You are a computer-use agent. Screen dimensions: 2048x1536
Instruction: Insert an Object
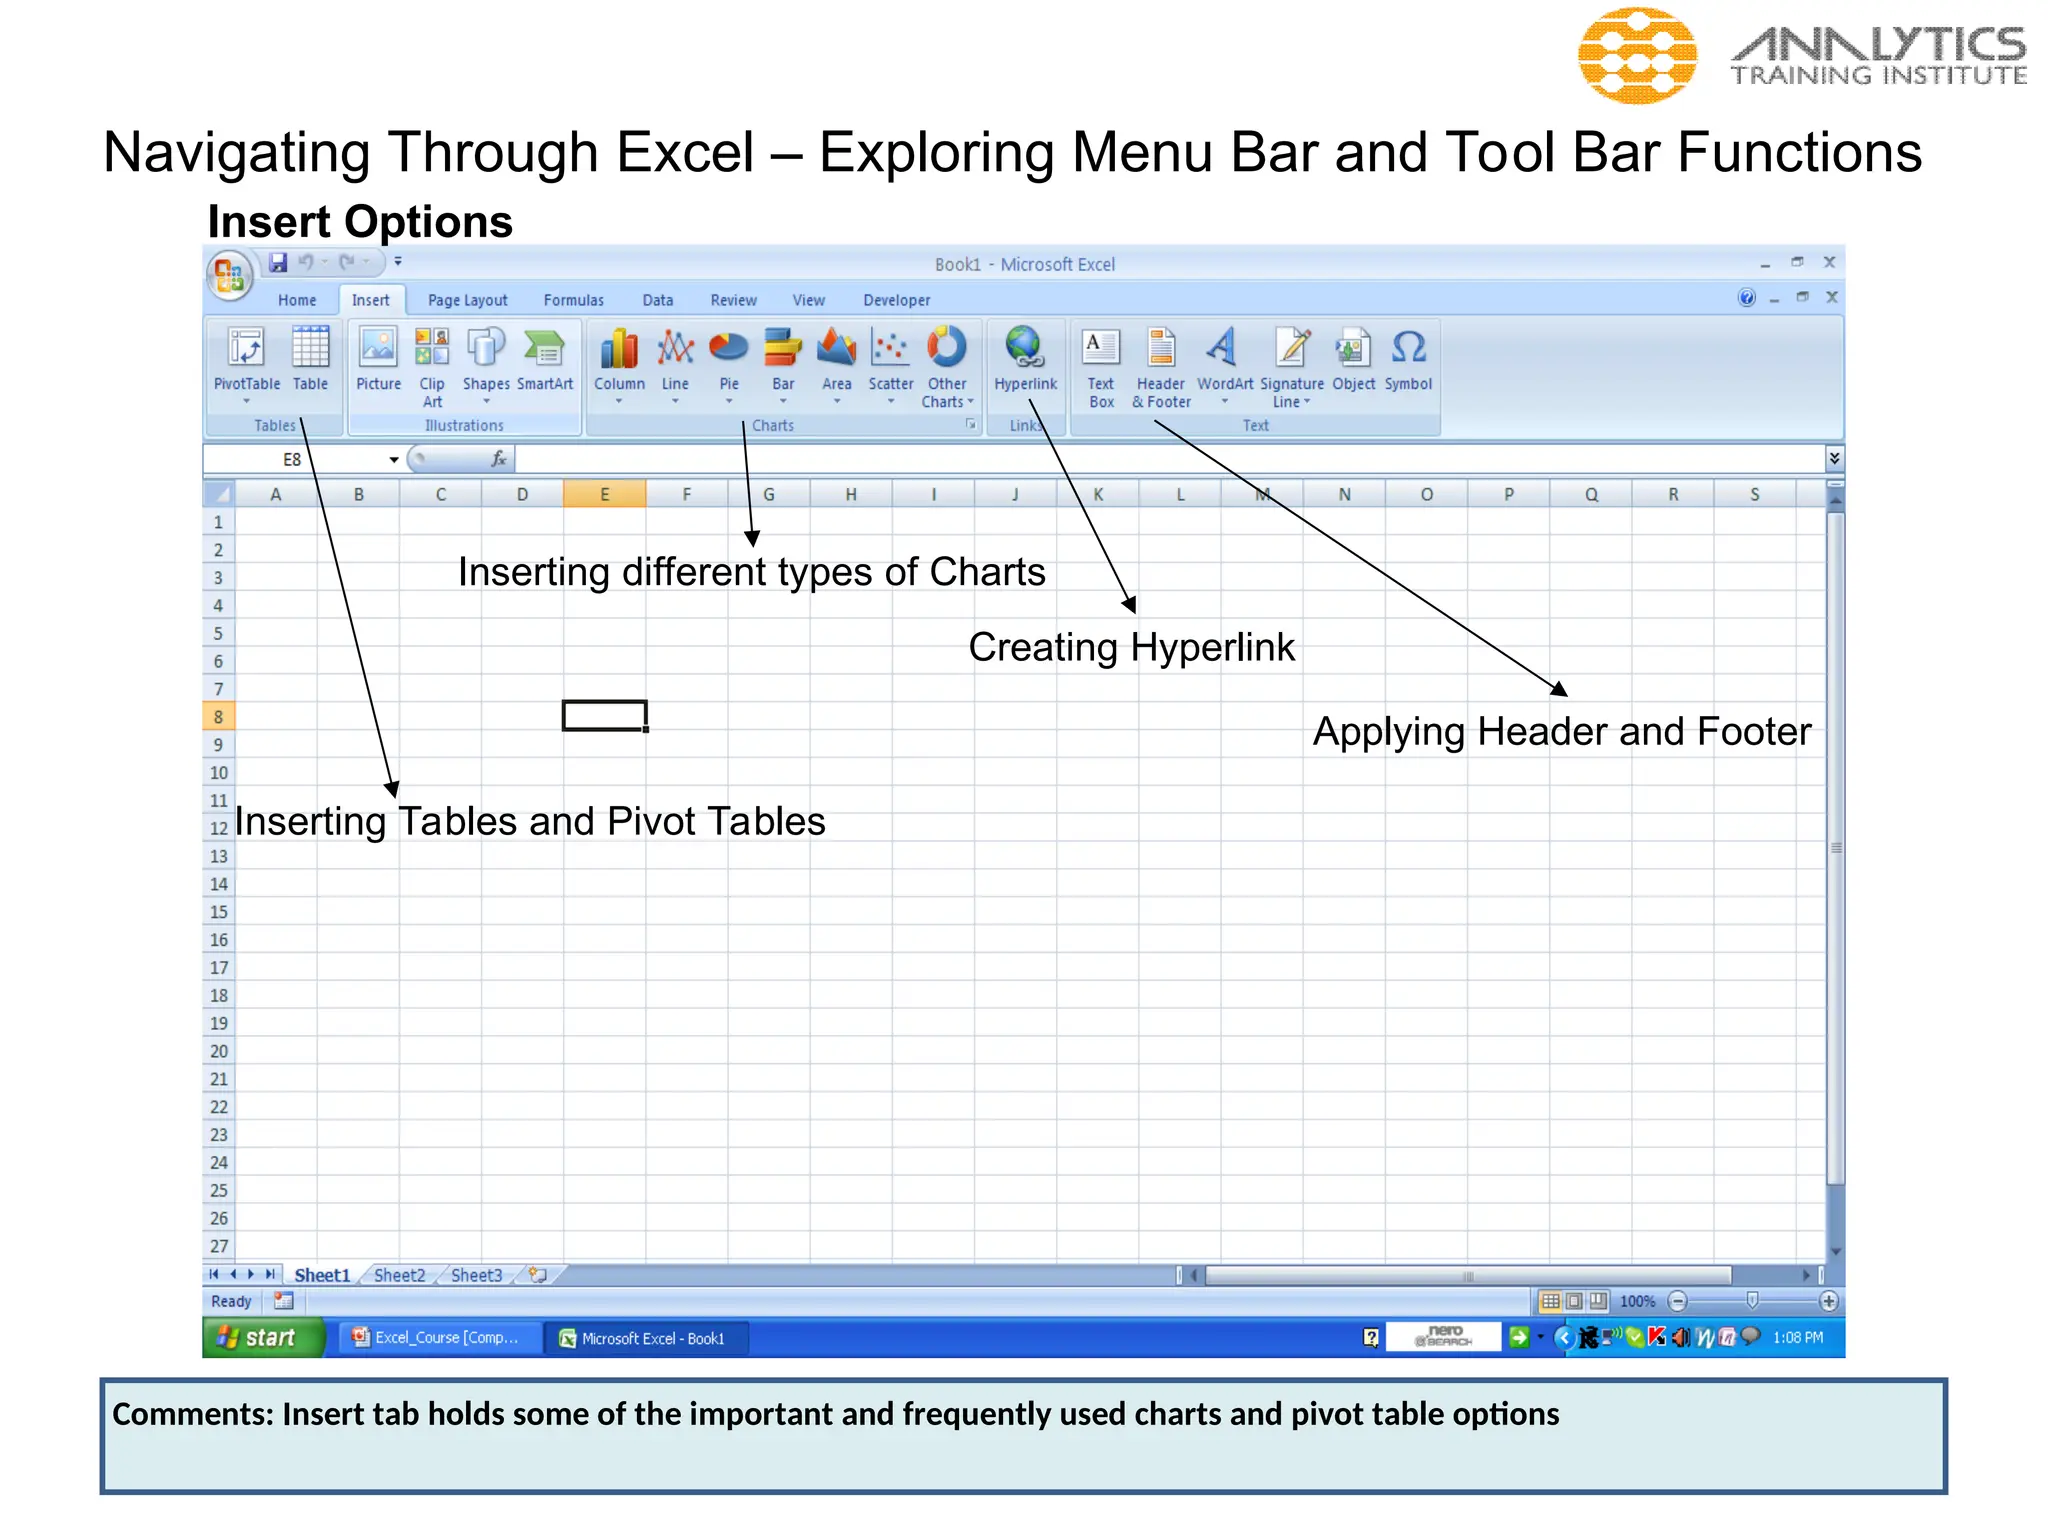click(x=1353, y=360)
